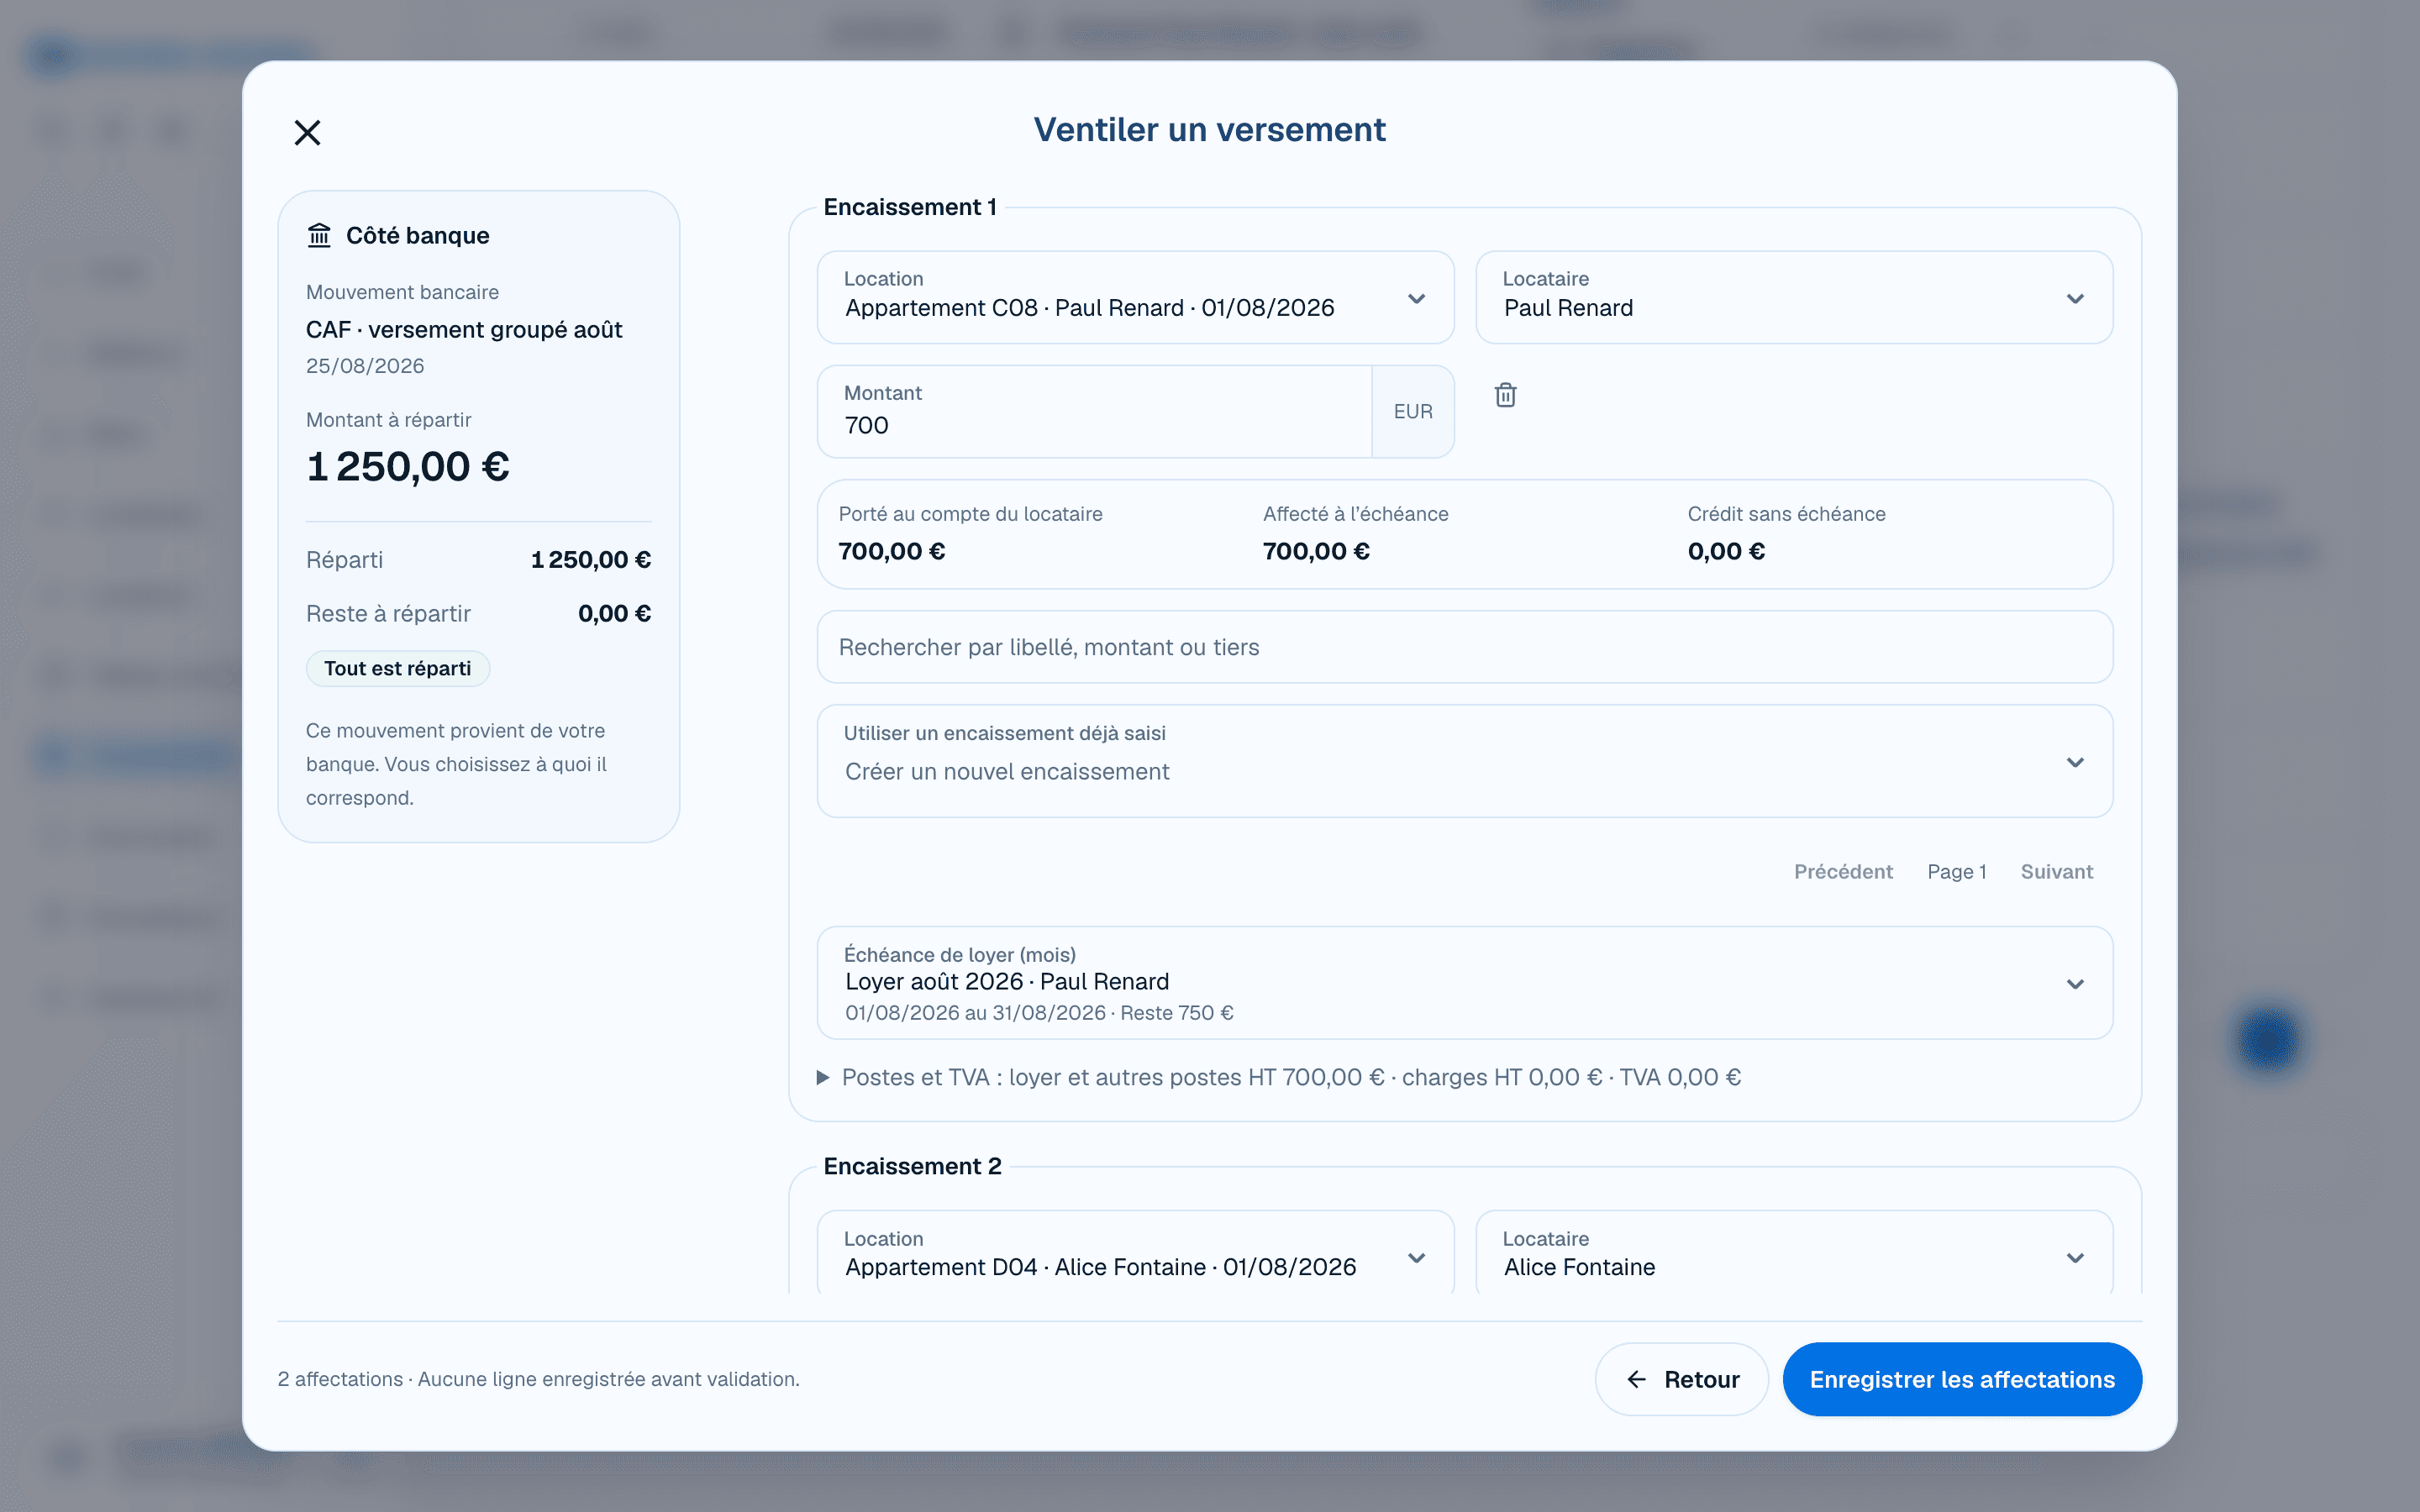Click the Encaissement 2 heading
The width and height of the screenshot is (2420, 1512).
click(x=912, y=1166)
